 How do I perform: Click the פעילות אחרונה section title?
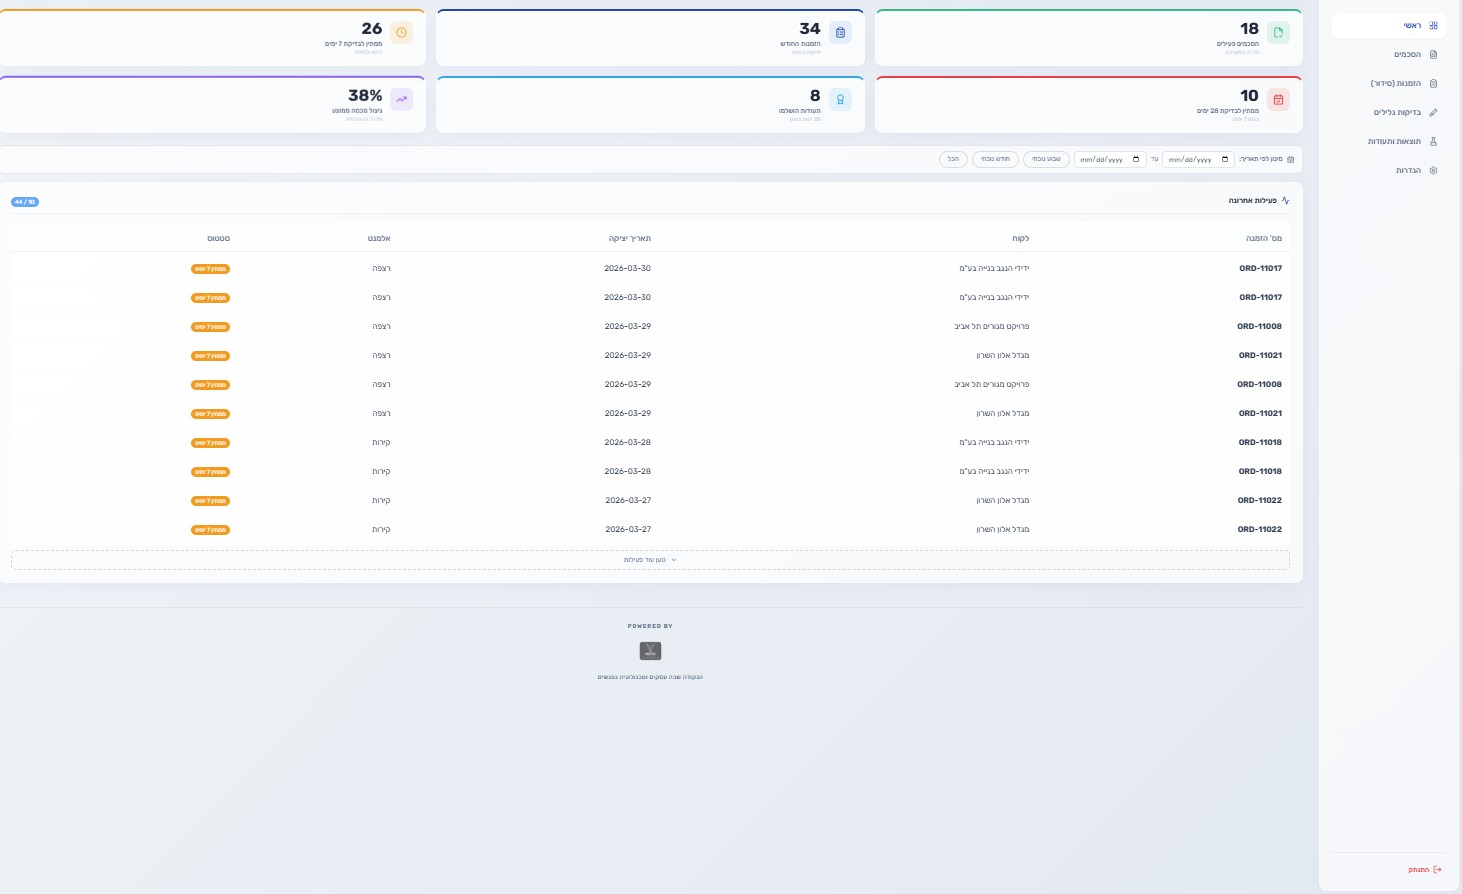pos(1253,201)
